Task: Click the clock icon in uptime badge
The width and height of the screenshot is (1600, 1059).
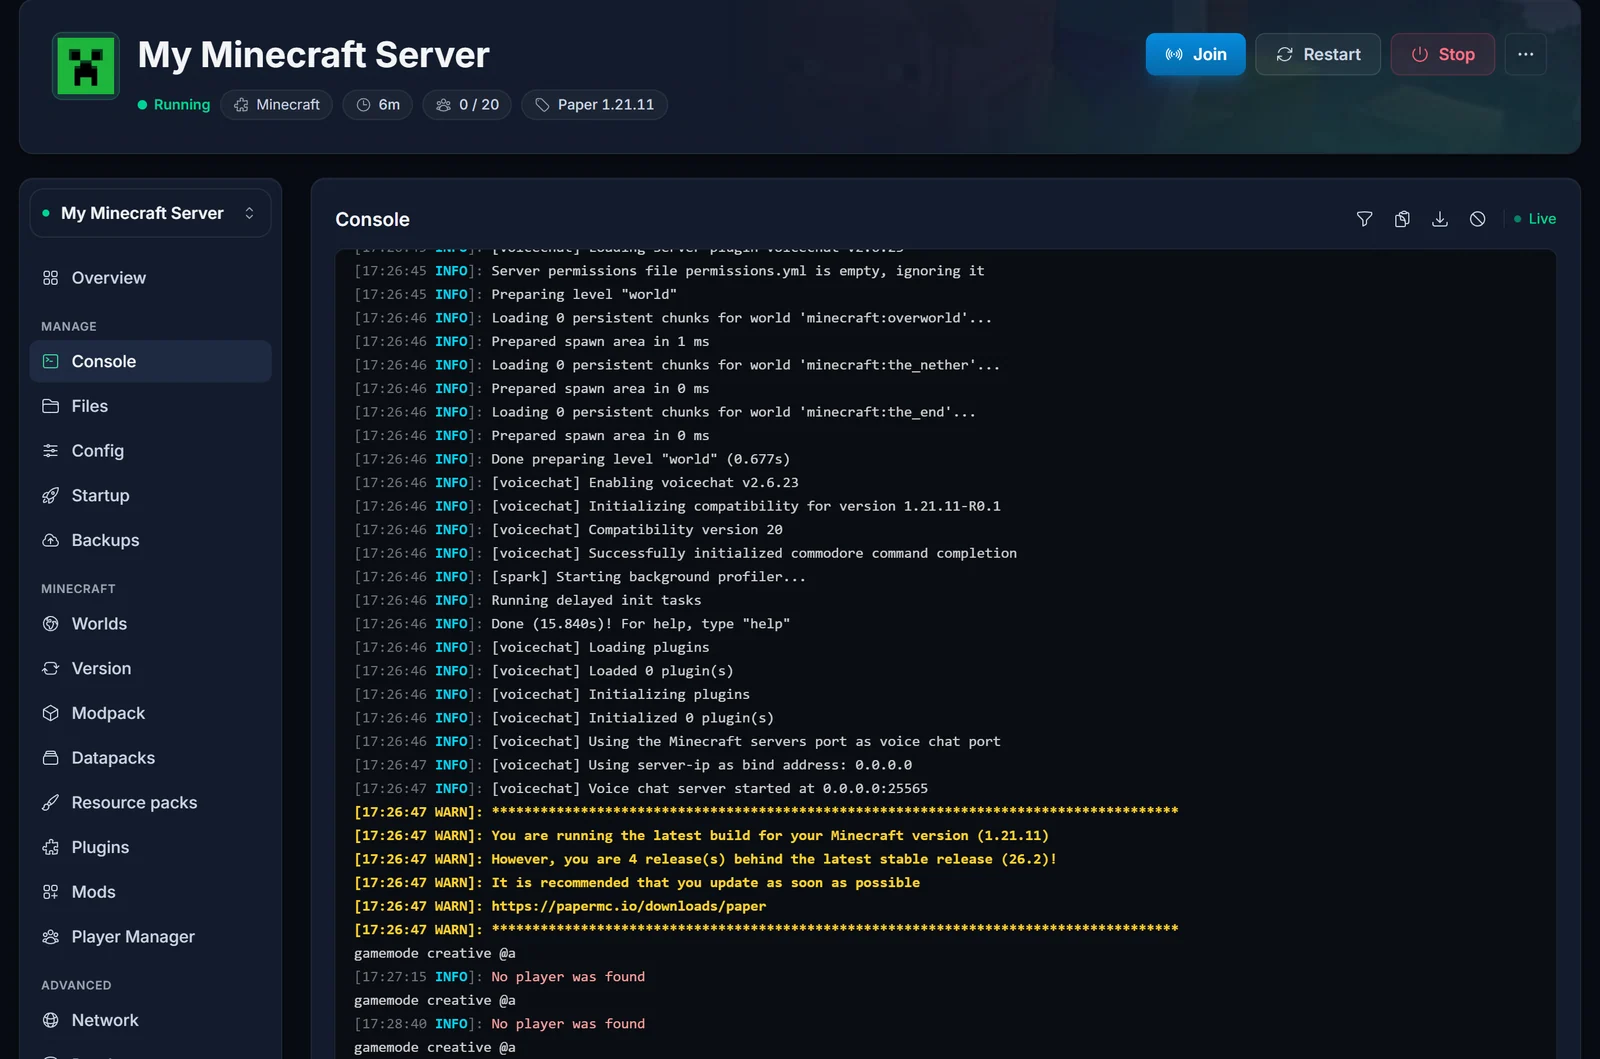Action: pos(363,105)
